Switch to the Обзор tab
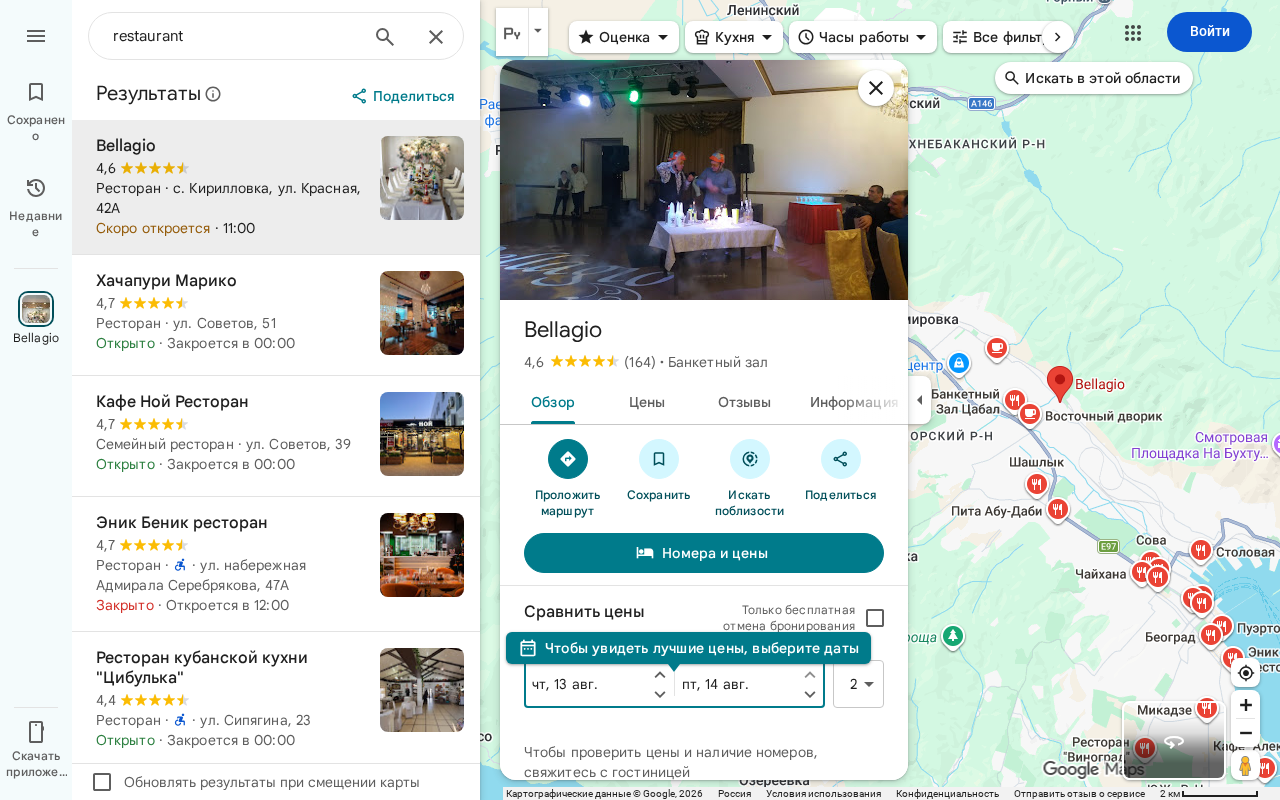The height and width of the screenshot is (800, 1280). [553, 402]
